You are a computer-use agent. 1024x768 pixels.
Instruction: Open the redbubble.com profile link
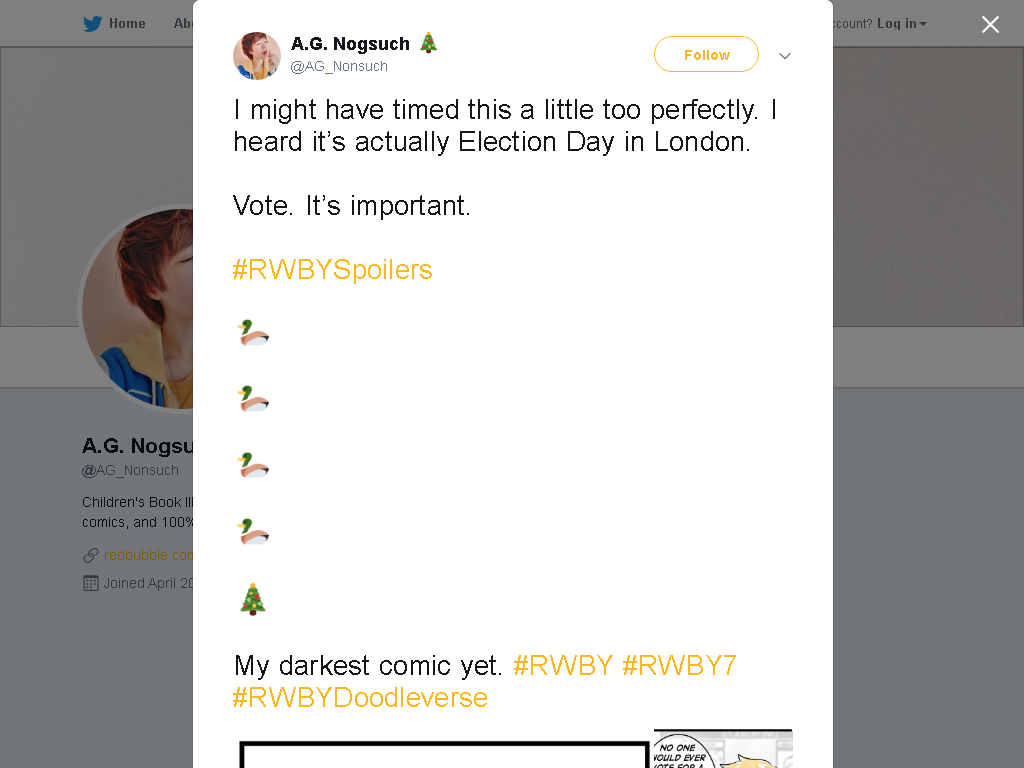148,555
